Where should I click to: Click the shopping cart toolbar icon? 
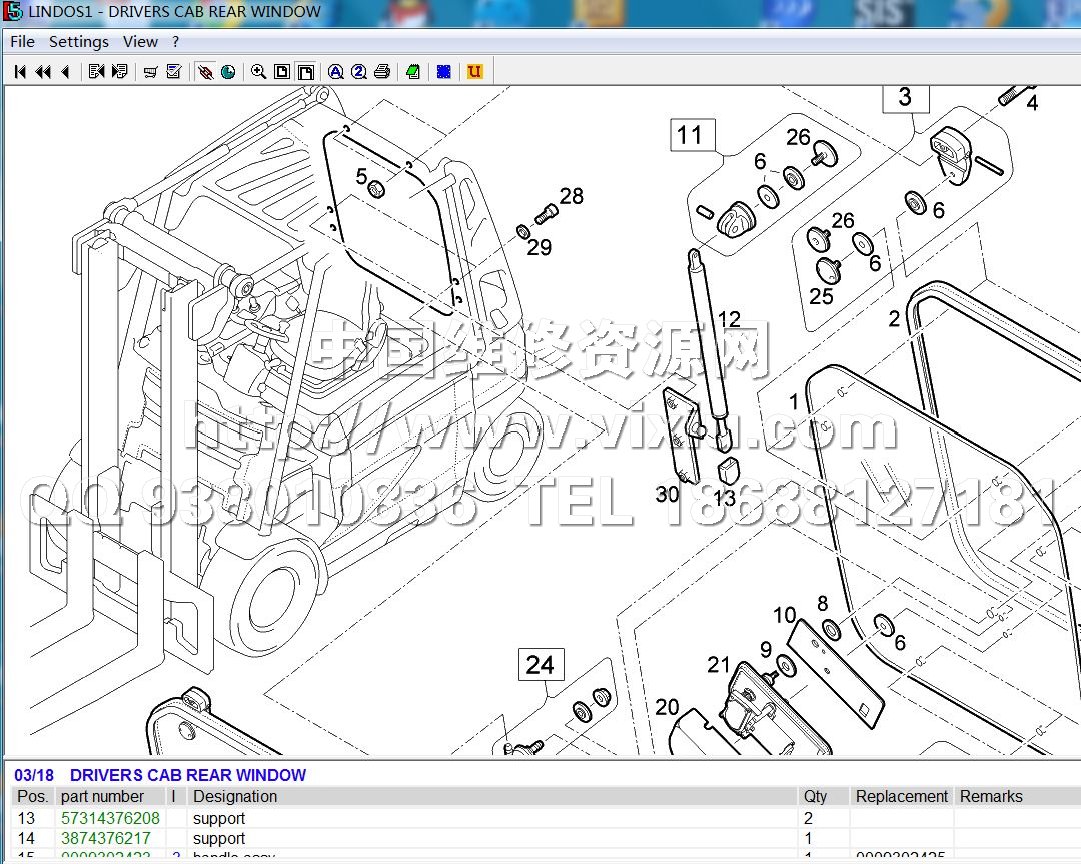pos(151,72)
